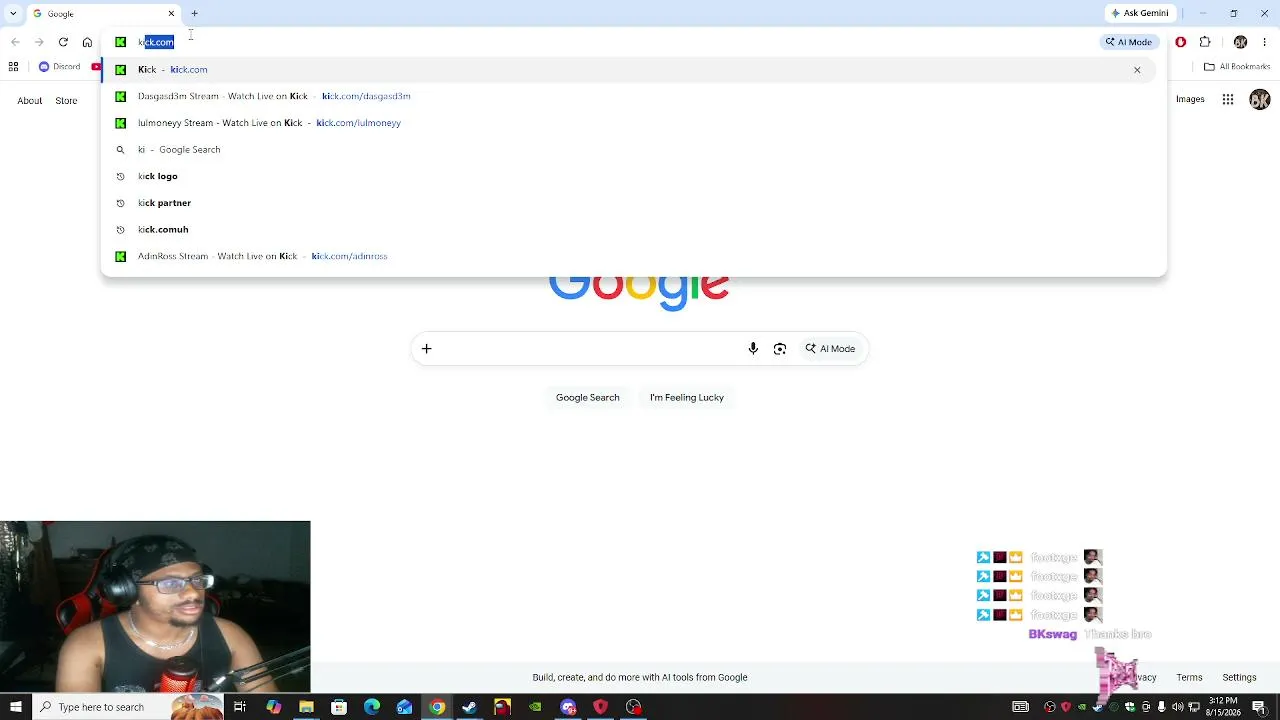Open the red Opera-style extension icon
The image size is (1280, 720).
point(1181,42)
